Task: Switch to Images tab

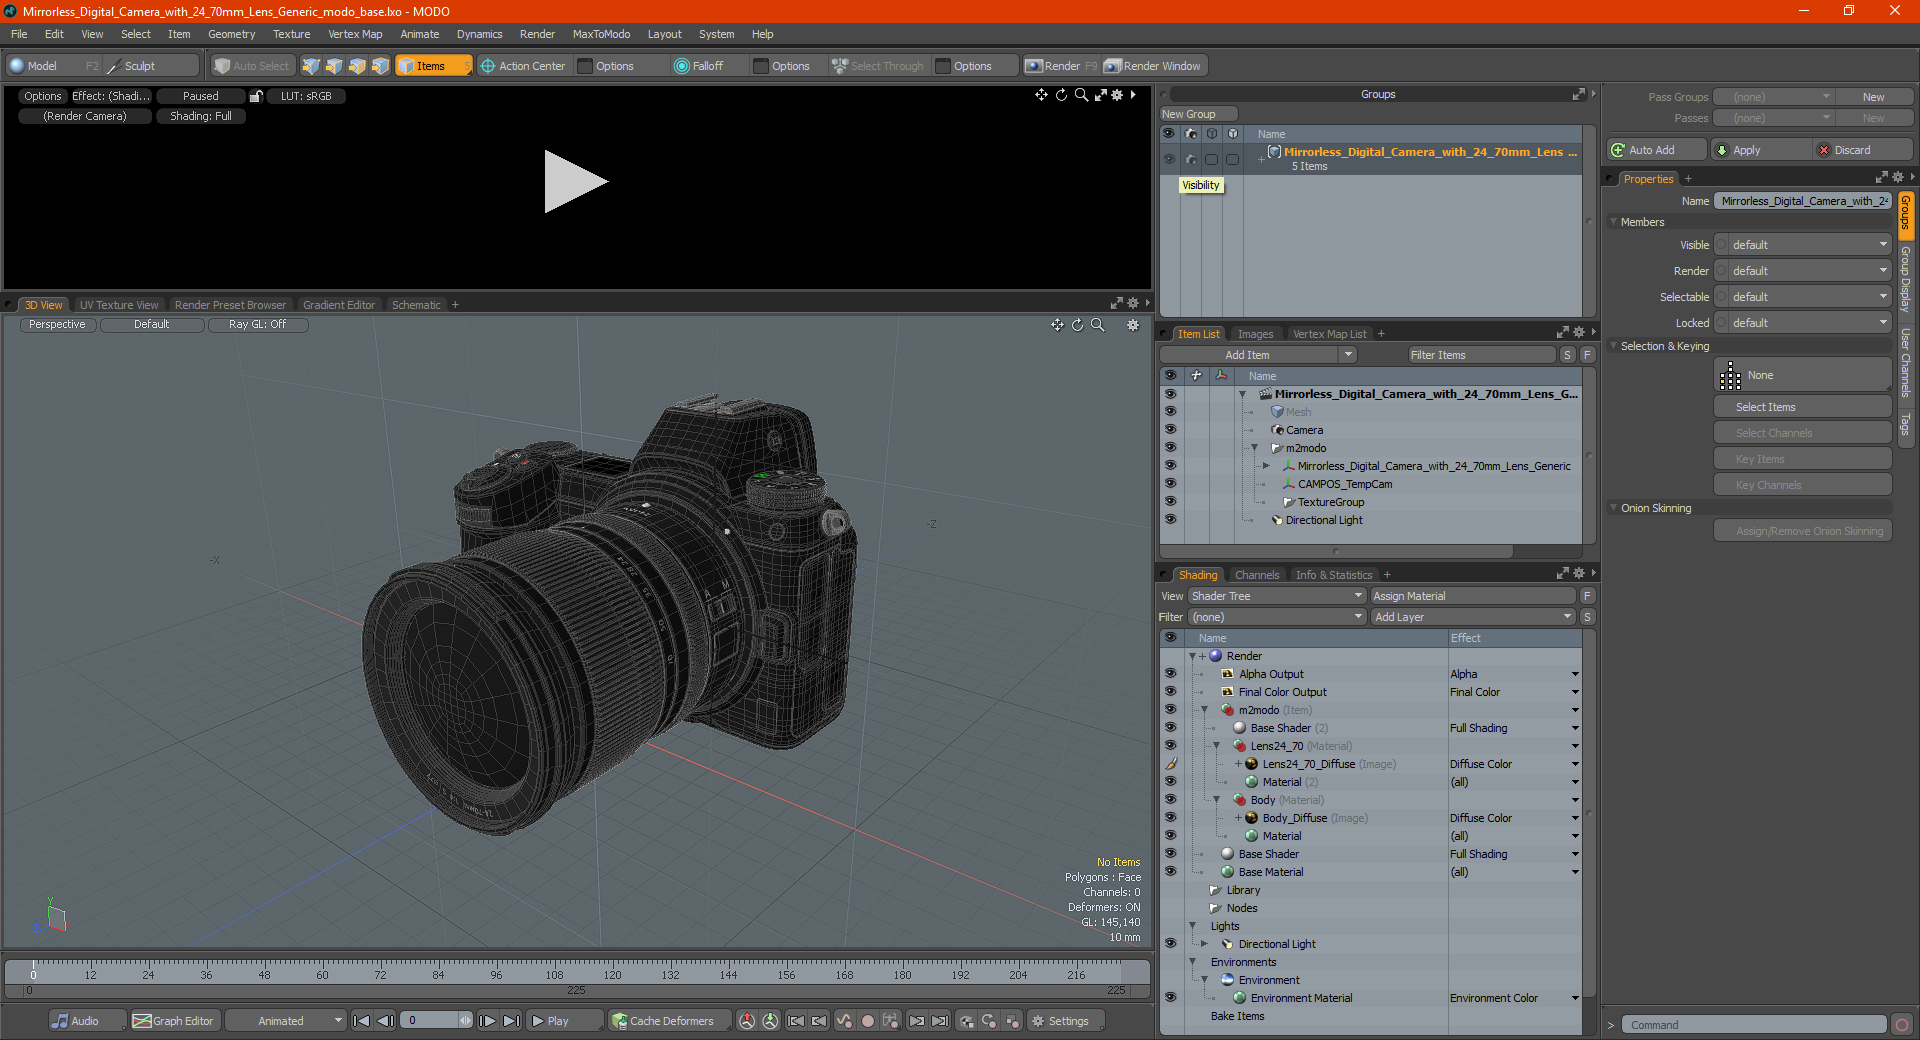Action: [x=1255, y=334]
